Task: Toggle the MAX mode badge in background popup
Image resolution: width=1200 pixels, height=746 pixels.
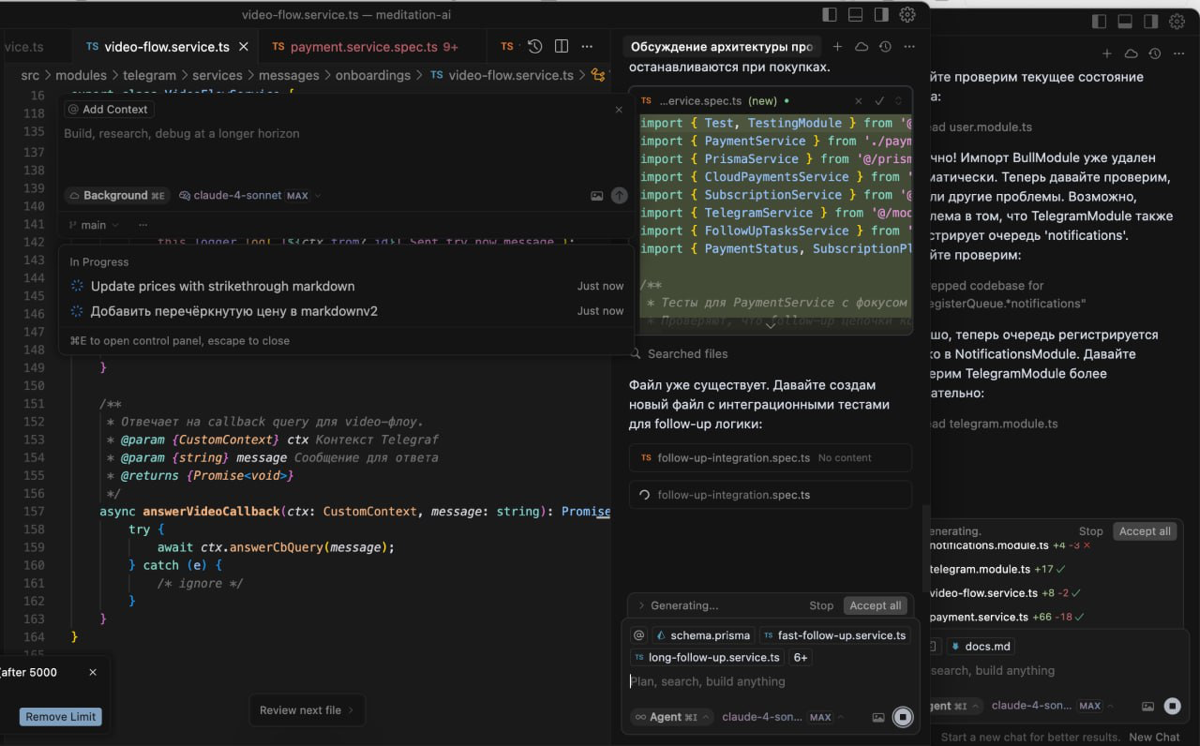Action: (298, 196)
